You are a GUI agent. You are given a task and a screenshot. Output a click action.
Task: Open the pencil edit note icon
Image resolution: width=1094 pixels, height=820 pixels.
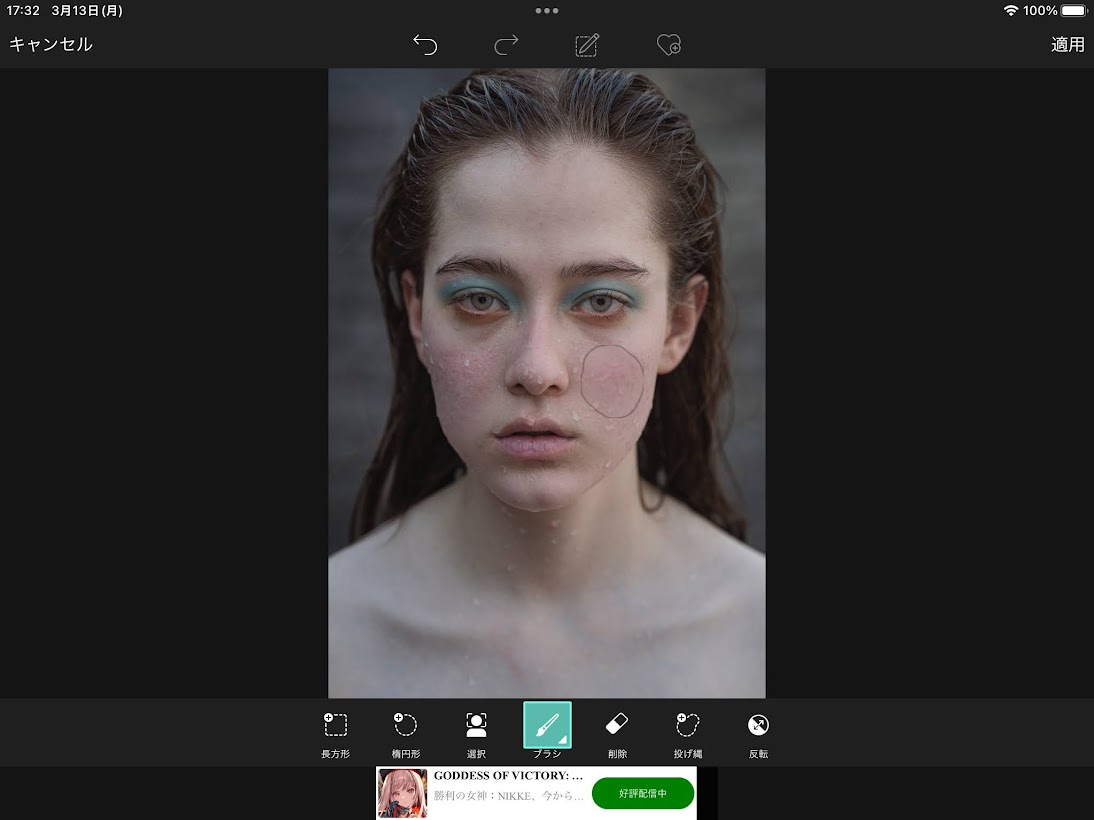[x=587, y=44]
